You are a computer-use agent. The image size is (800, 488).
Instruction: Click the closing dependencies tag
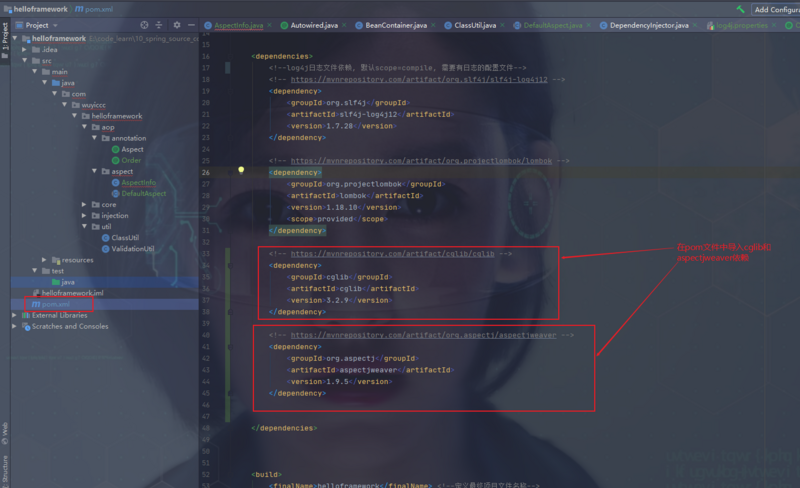point(284,428)
